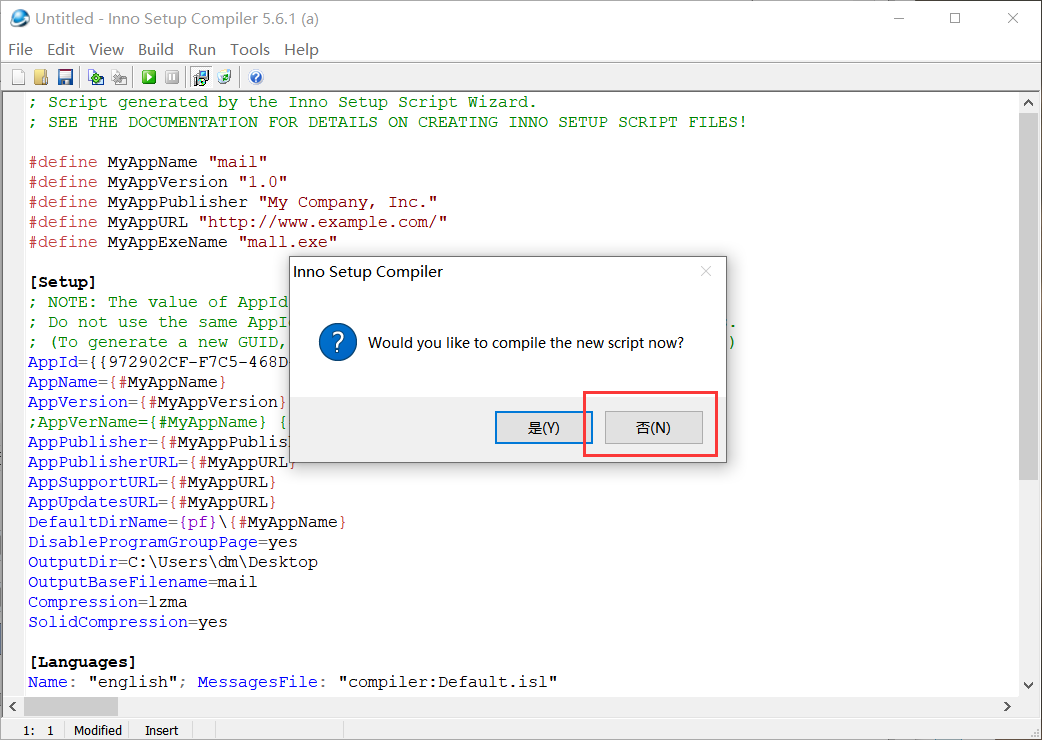Click the MyAppURL define line
Screen dimensions: 1042x740
238,222
